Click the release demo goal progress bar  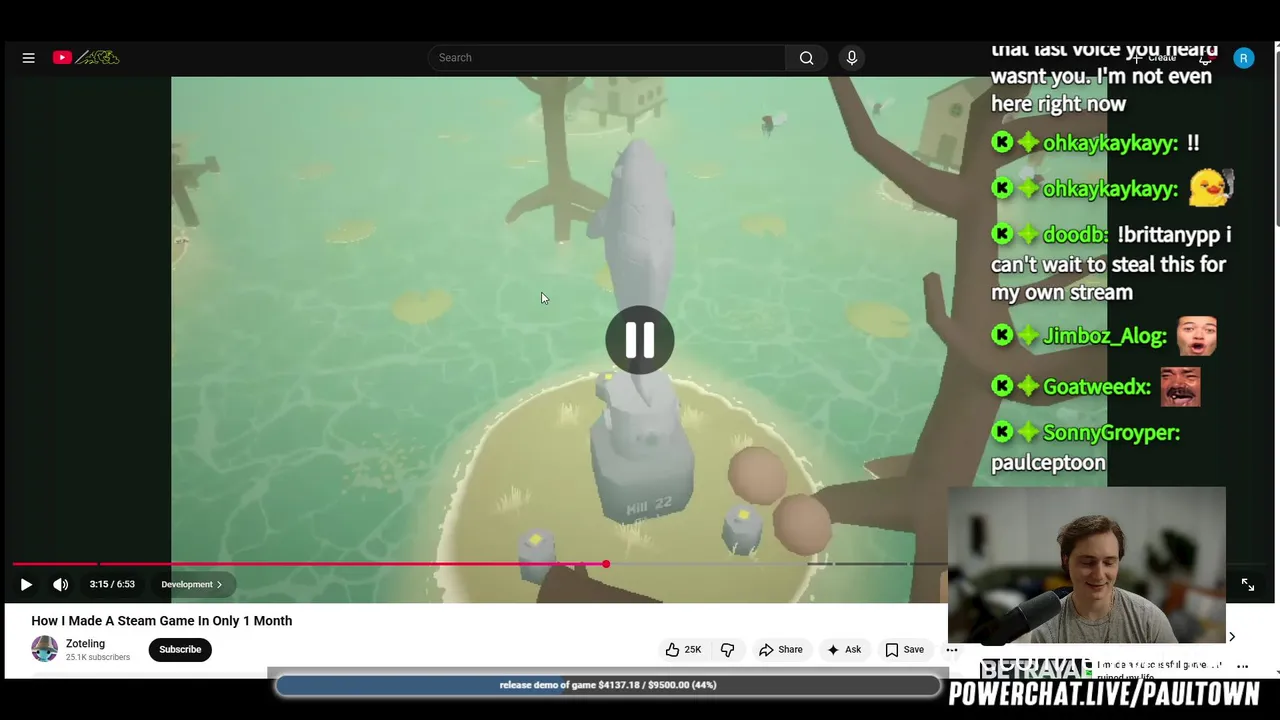pos(608,685)
